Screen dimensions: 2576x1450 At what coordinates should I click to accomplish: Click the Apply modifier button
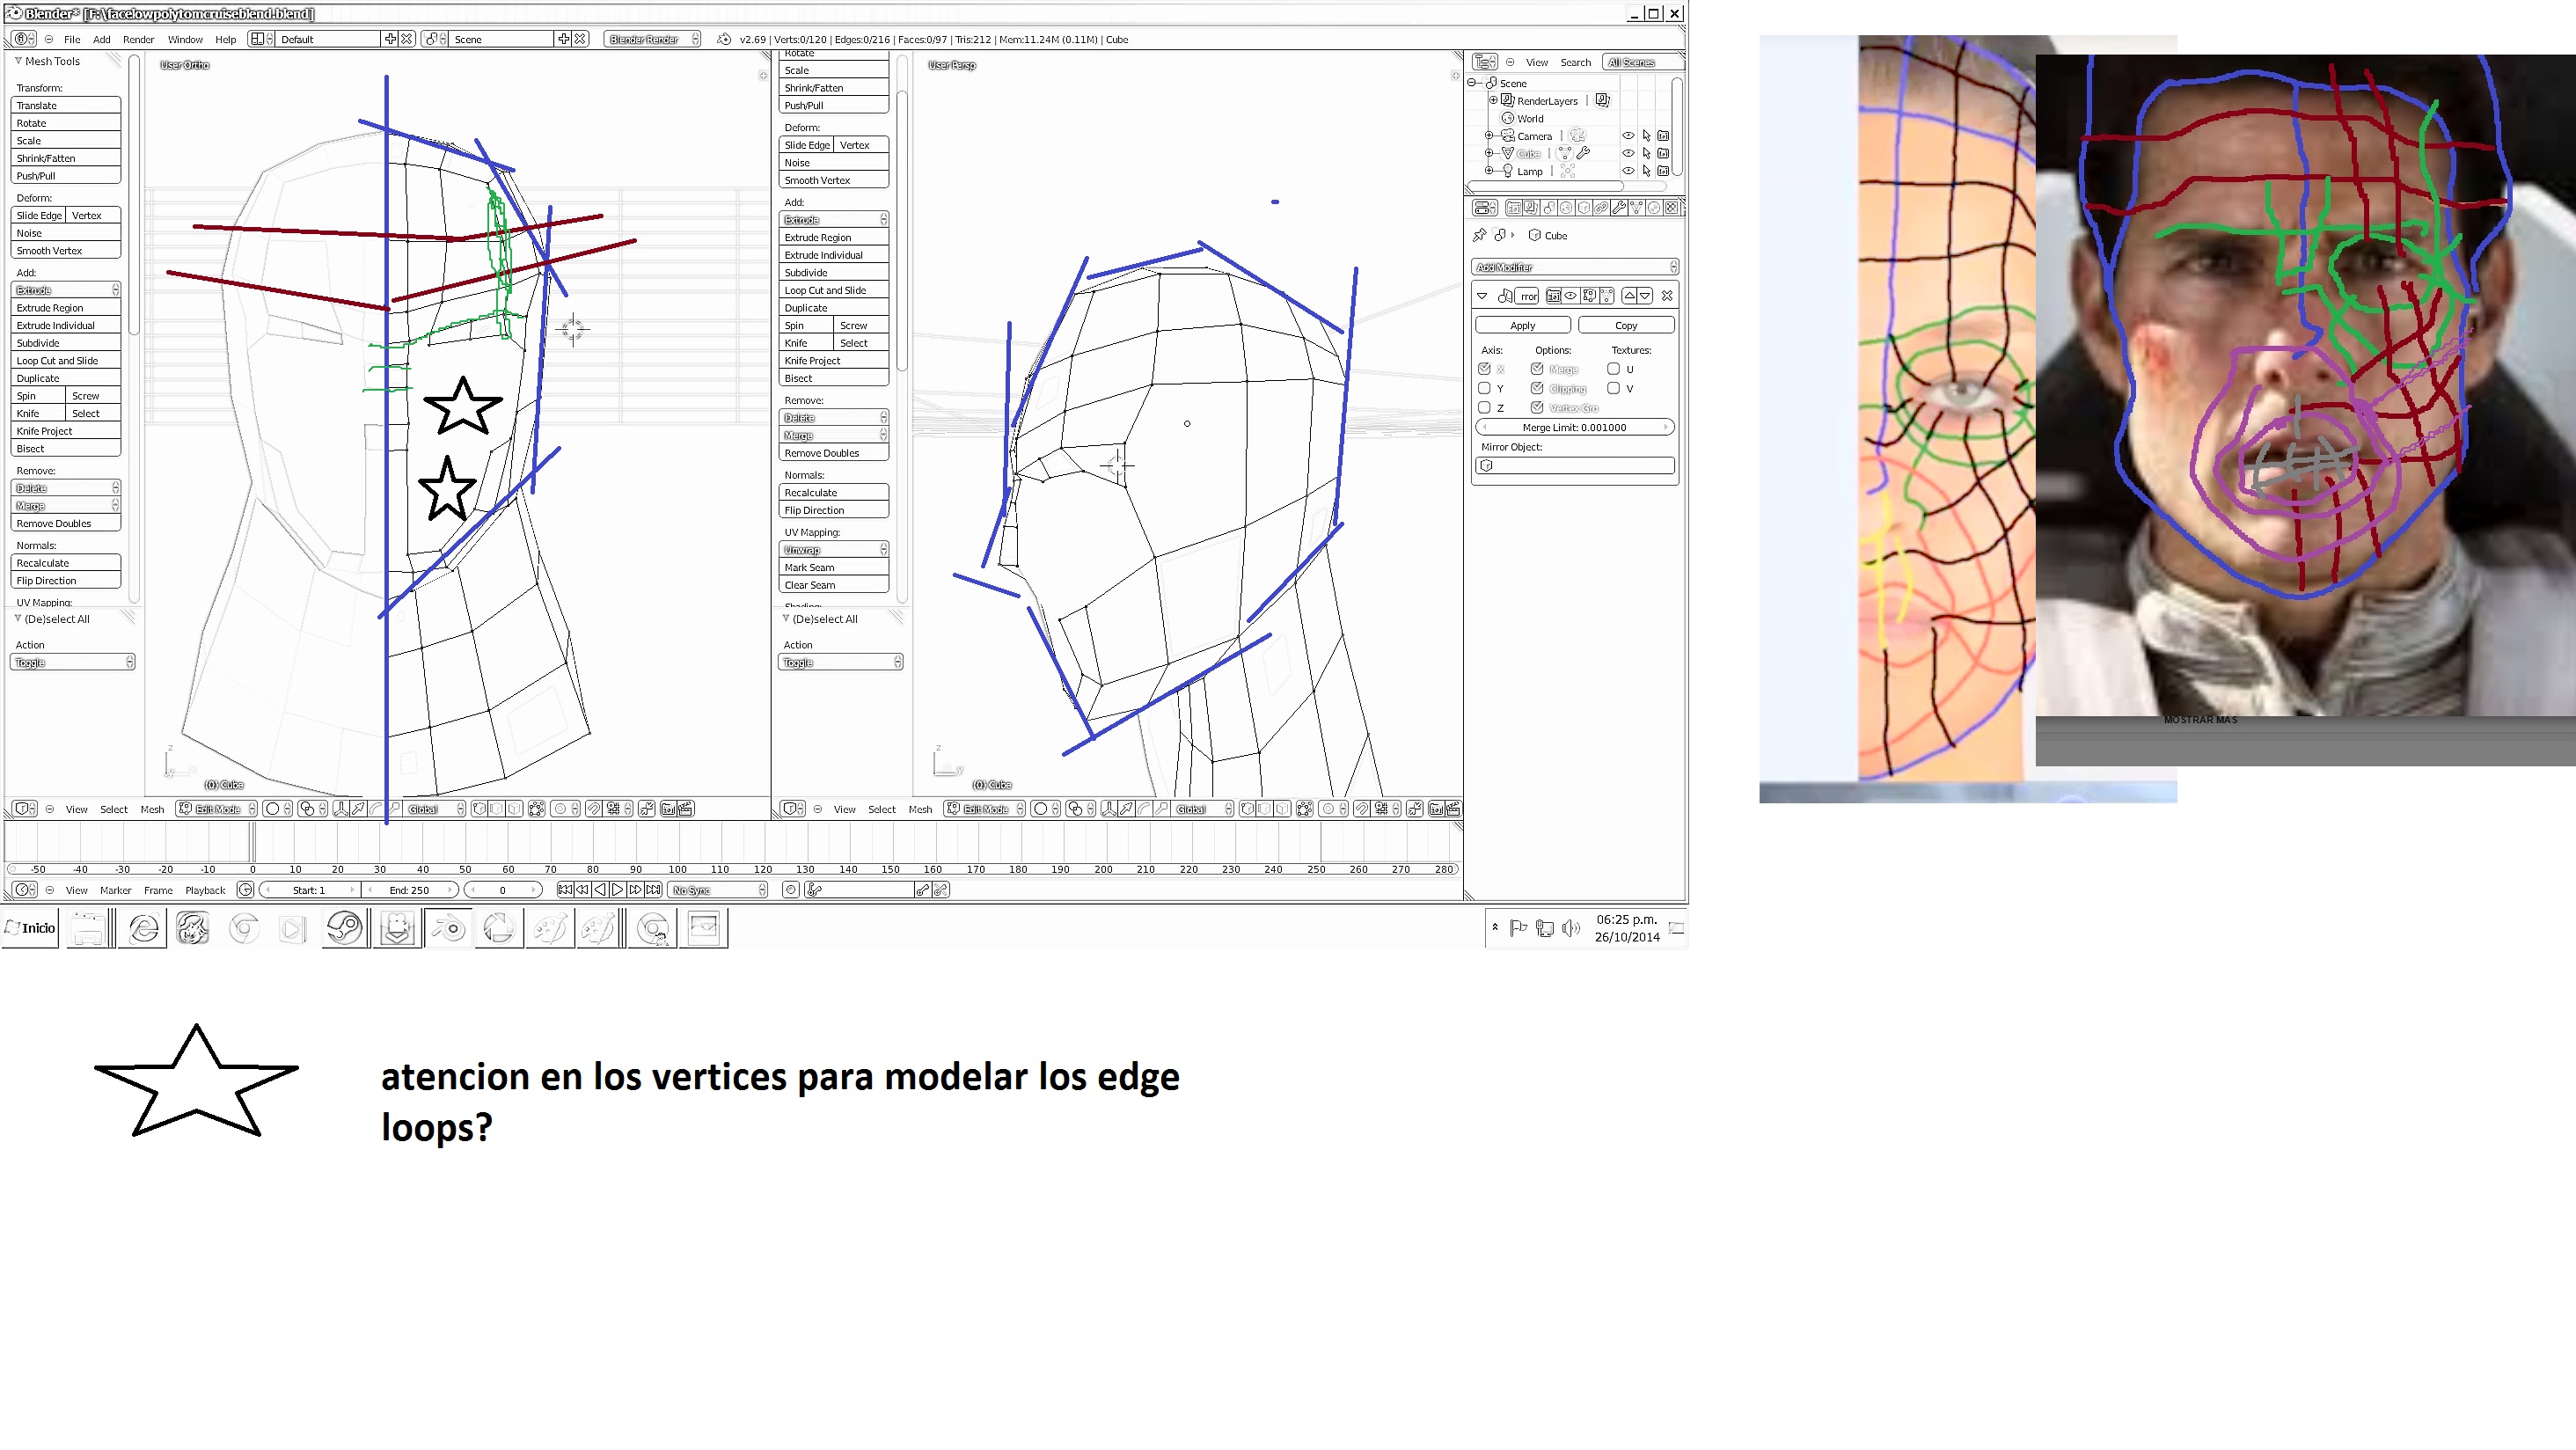(1522, 325)
